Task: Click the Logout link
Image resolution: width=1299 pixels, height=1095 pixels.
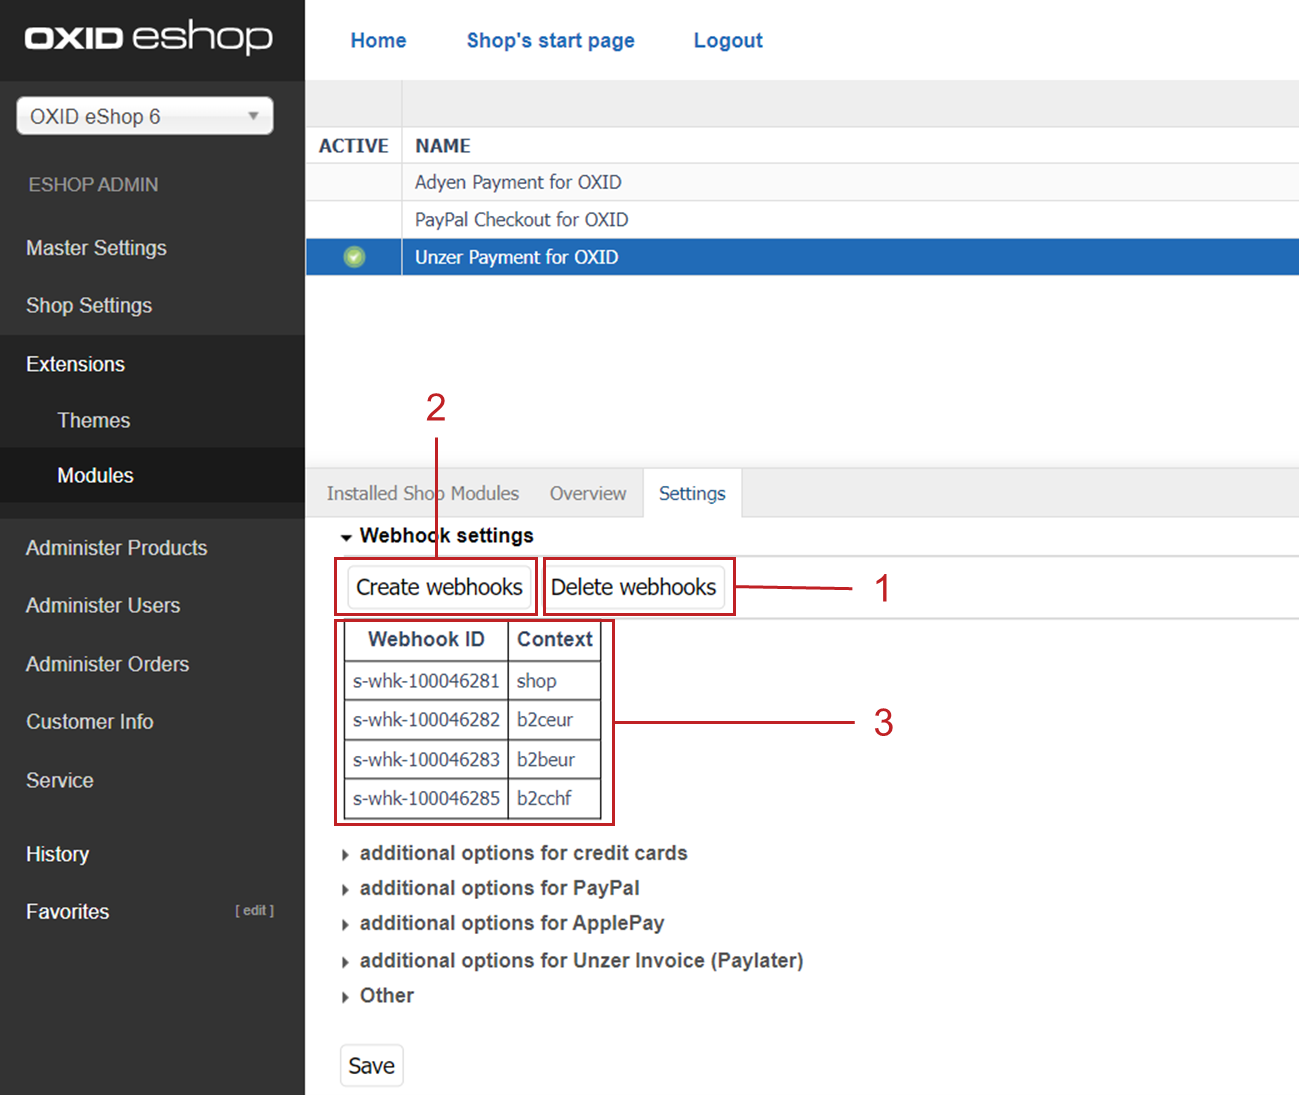Action: click(728, 41)
